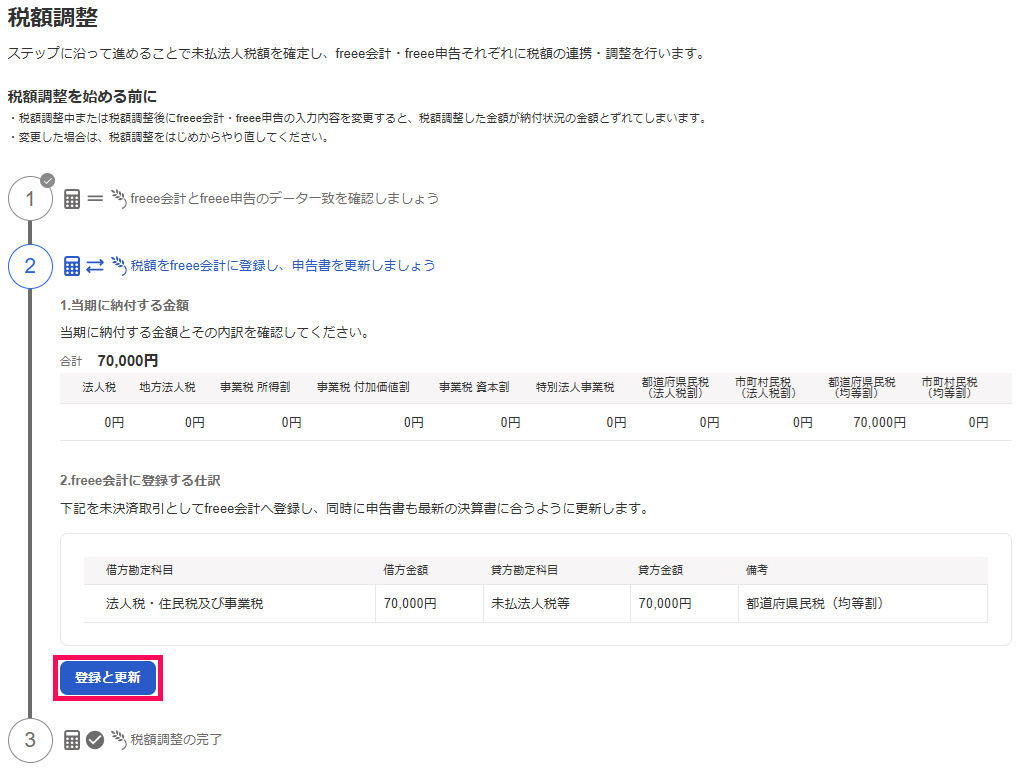Click small completed check badge on step 1

(48, 181)
